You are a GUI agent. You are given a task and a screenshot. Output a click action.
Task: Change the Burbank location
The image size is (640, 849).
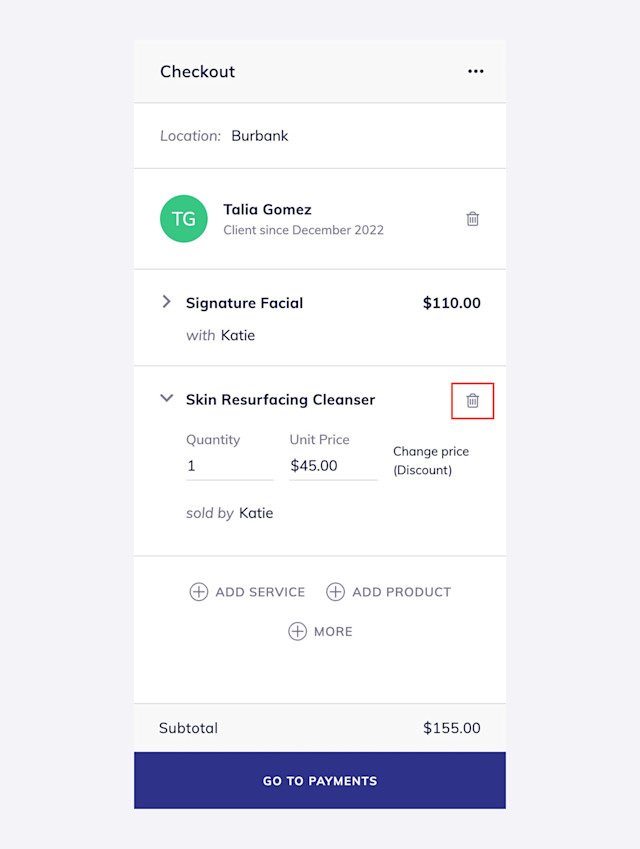click(x=259, y=136)
